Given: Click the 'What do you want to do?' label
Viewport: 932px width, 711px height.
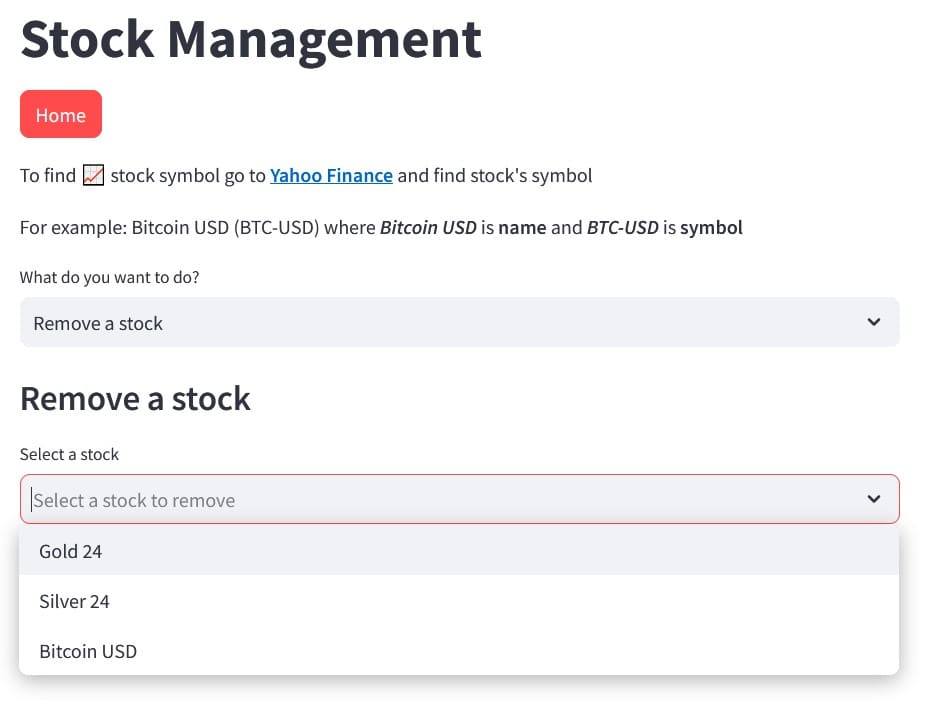Looking at the screenshot, I should (109, 277).
